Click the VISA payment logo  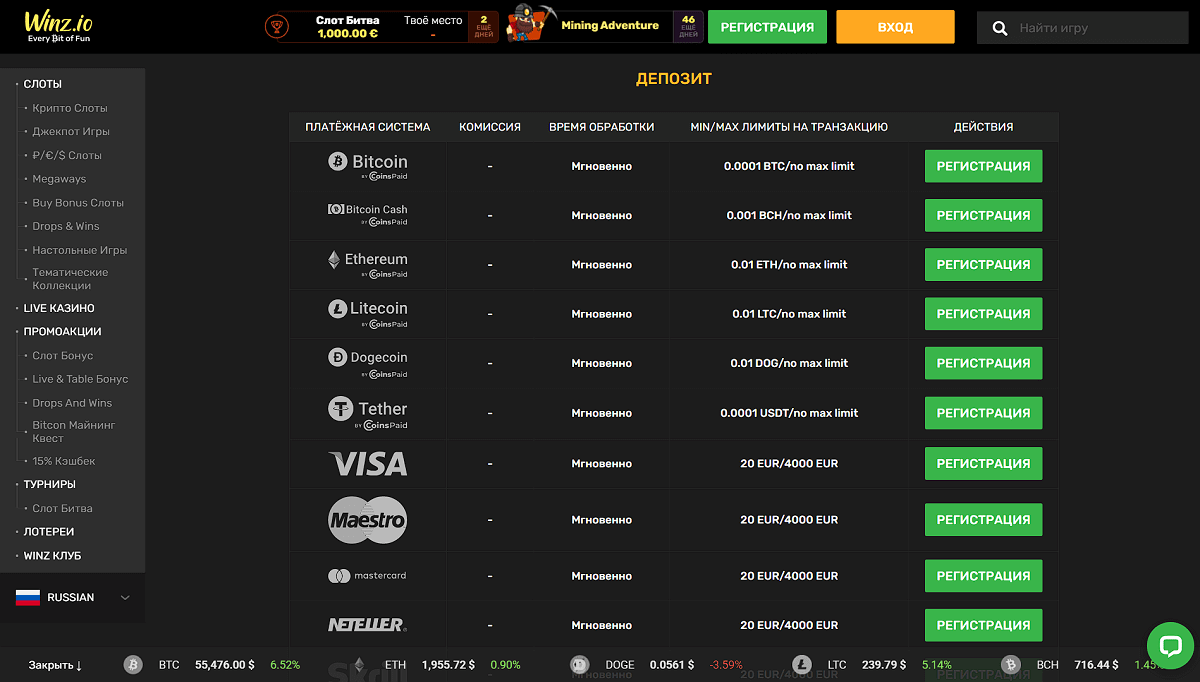coord(368,464)
